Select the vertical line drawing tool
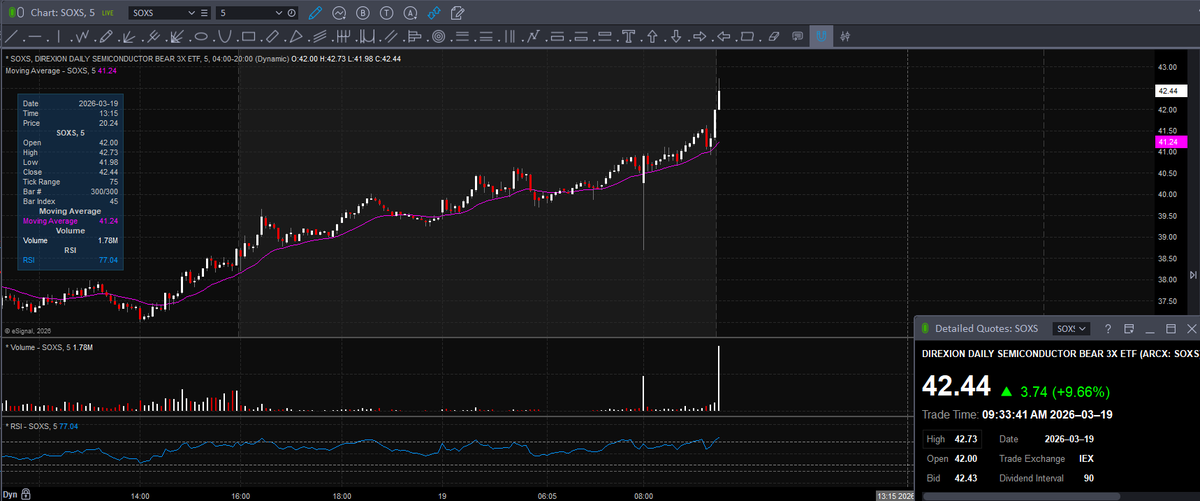Screen dimensions: 1200x501 [x=59, y=37]
